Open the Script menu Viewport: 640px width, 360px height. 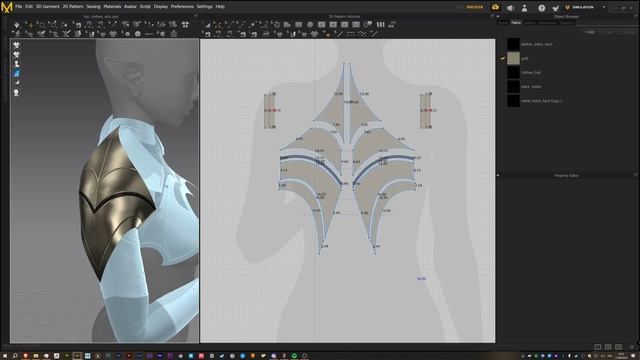click(x=145, y=7)
